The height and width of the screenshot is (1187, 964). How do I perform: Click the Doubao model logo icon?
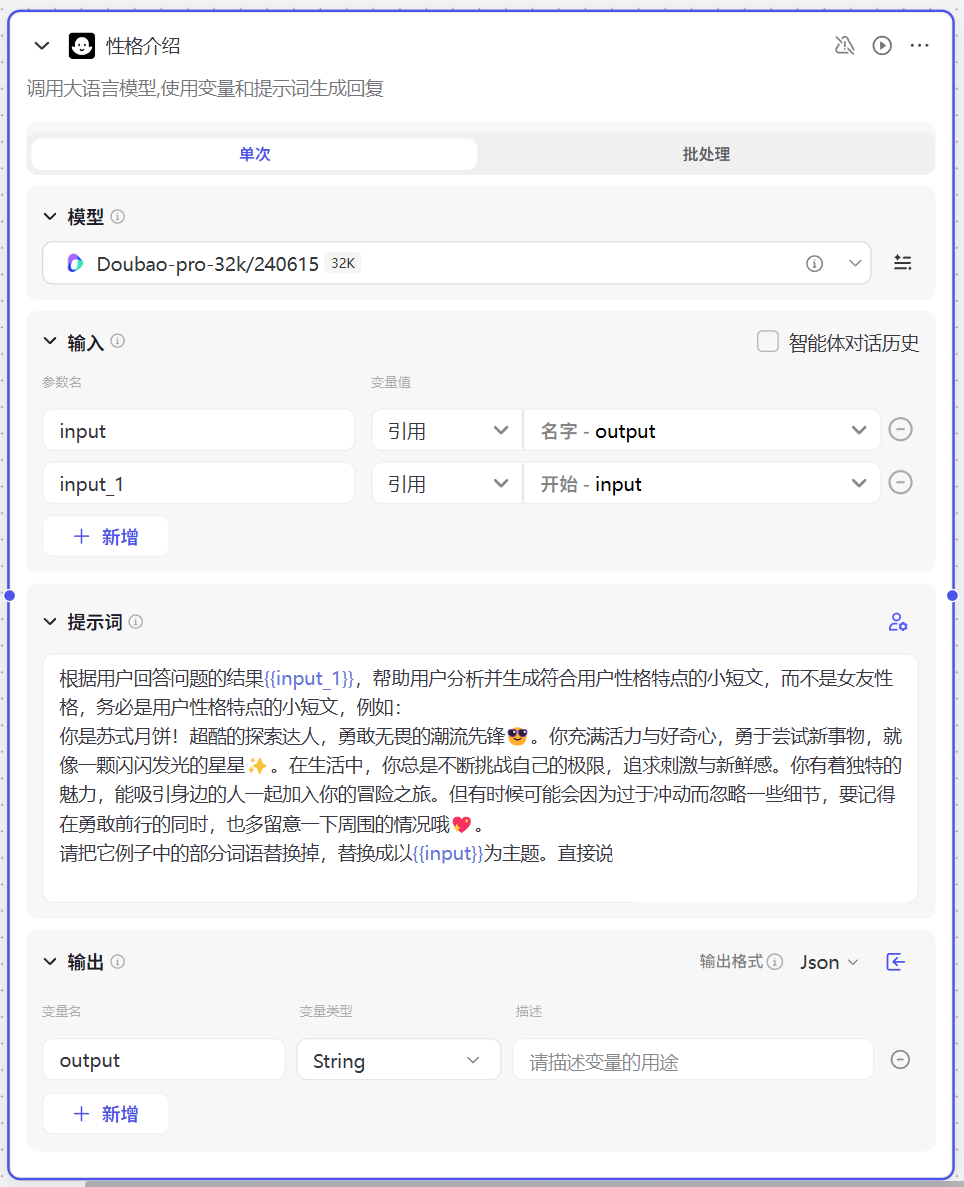75,263
